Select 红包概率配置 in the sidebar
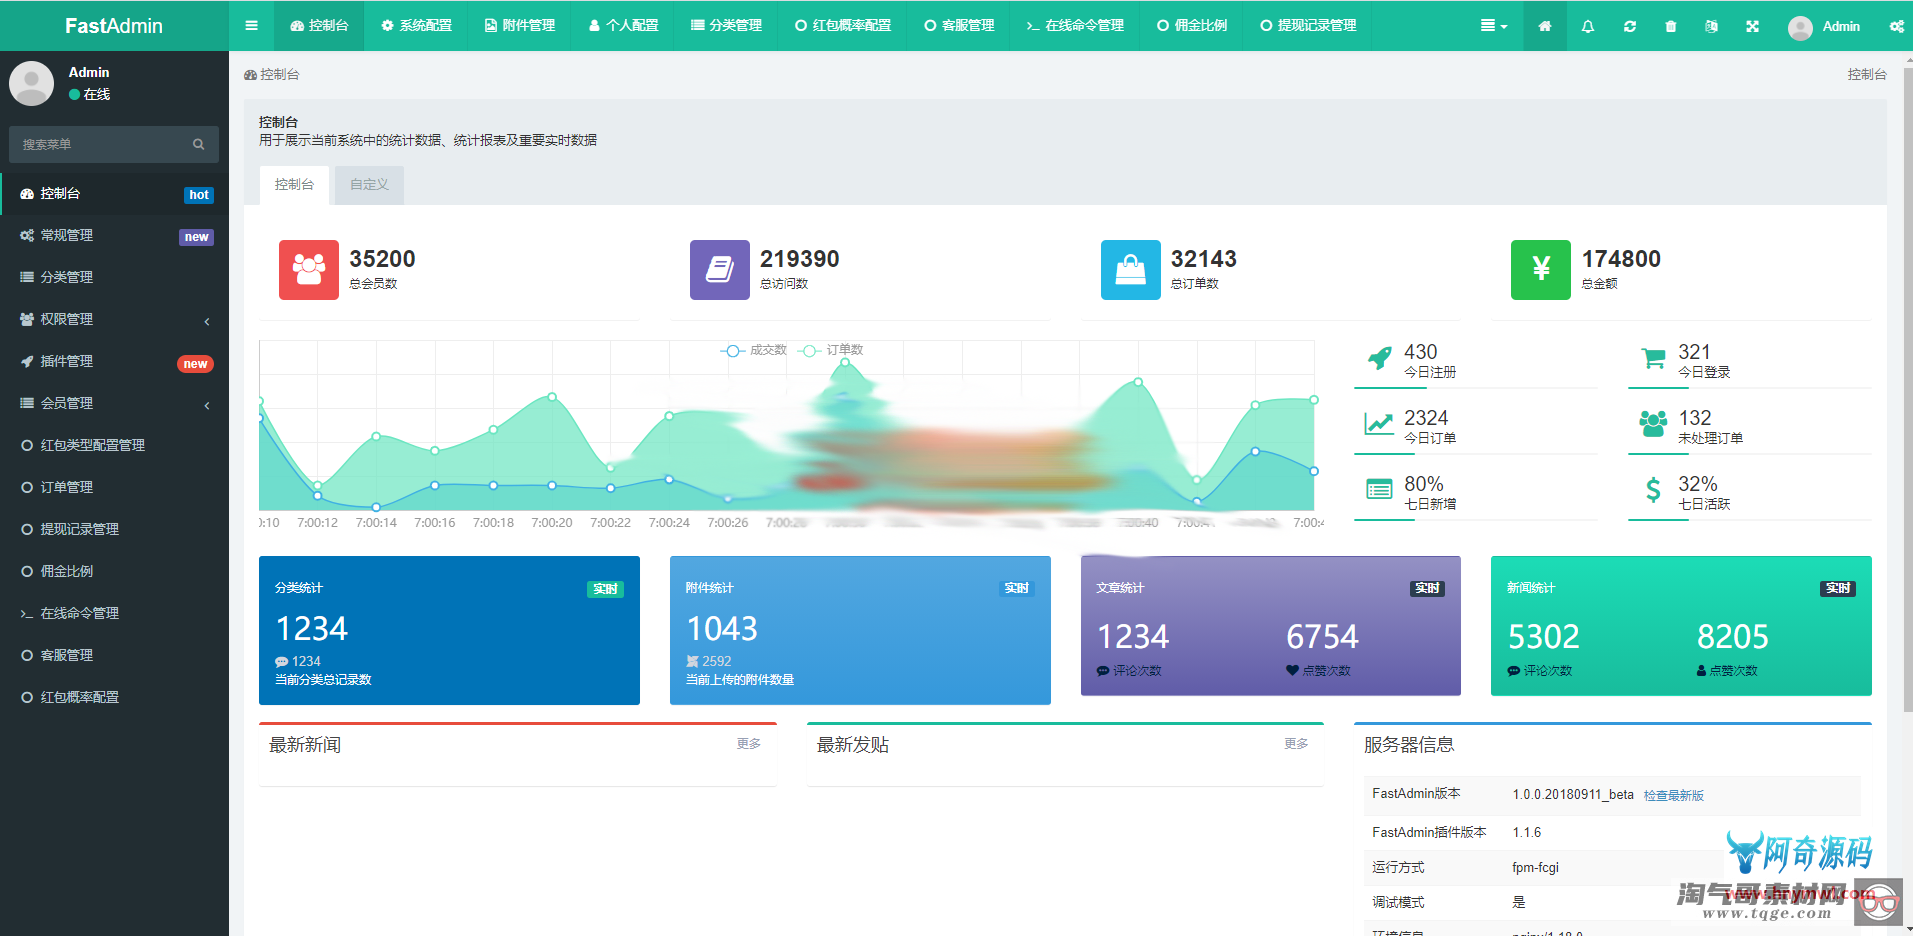 [x=114, y=698]
